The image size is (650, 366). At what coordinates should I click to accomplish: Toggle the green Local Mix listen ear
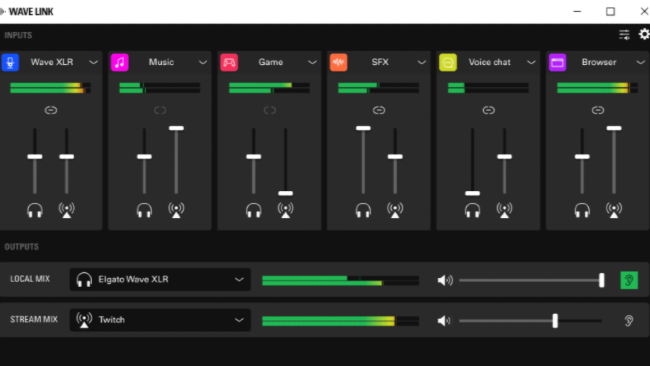click(x=629, y=280)
